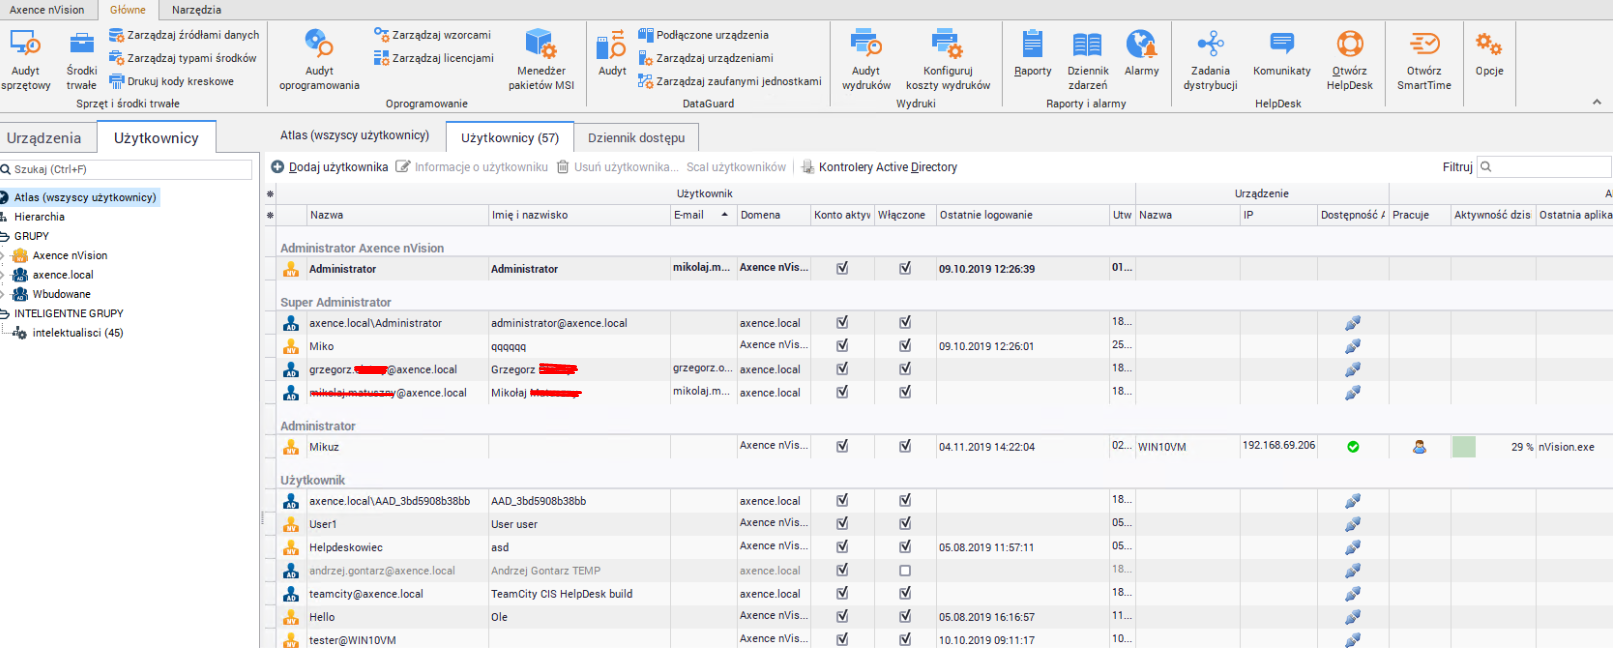Open Audyt sprzętowy hardware audit icon
1616x649 pixels.
click(25, 46)
